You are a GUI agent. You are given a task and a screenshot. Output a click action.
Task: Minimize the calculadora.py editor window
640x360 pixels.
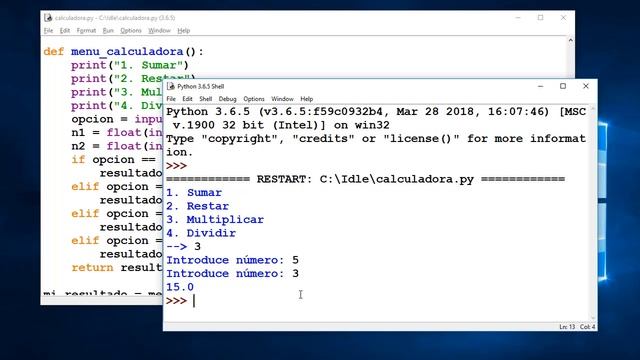pyautogui.click(x=518, y=18)
